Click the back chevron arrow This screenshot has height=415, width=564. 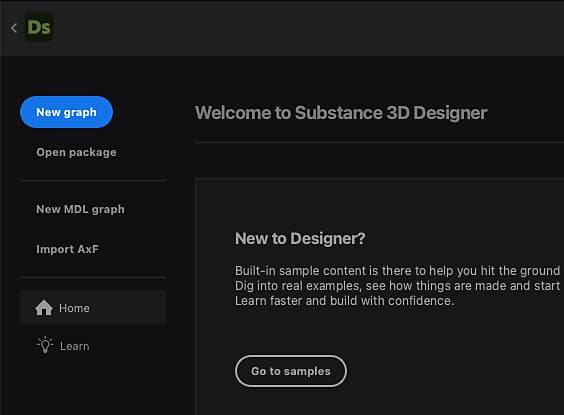[14, 28]
